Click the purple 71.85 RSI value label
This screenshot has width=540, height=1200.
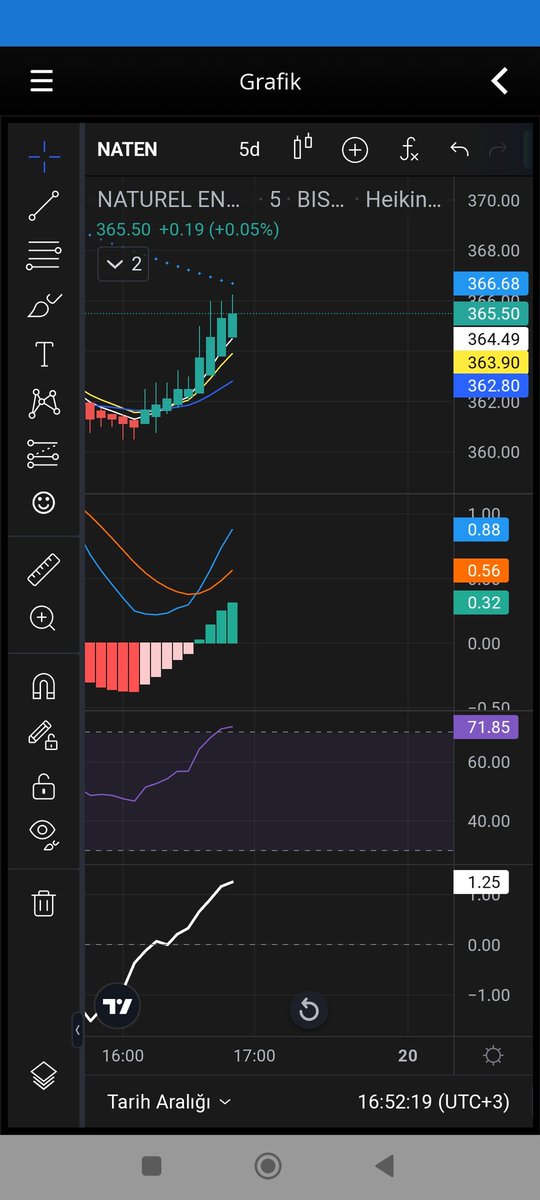coord(486,727)
